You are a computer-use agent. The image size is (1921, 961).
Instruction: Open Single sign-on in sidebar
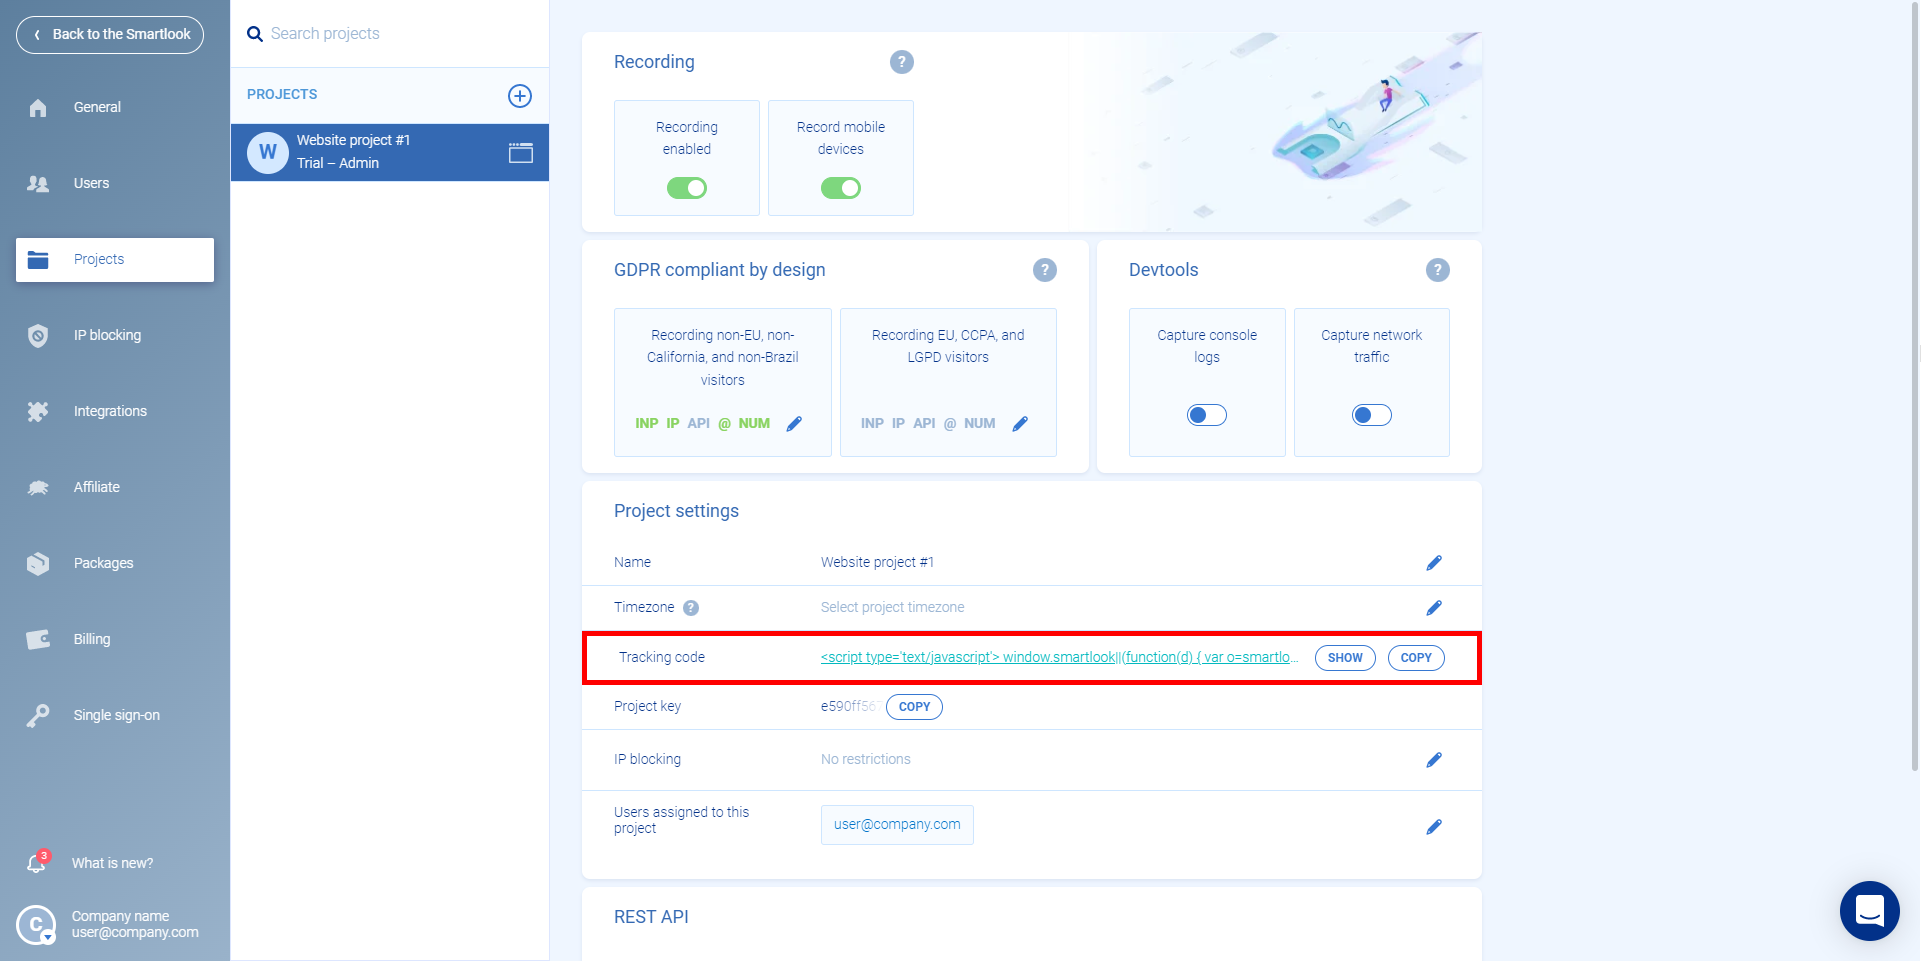pos(115,716)
